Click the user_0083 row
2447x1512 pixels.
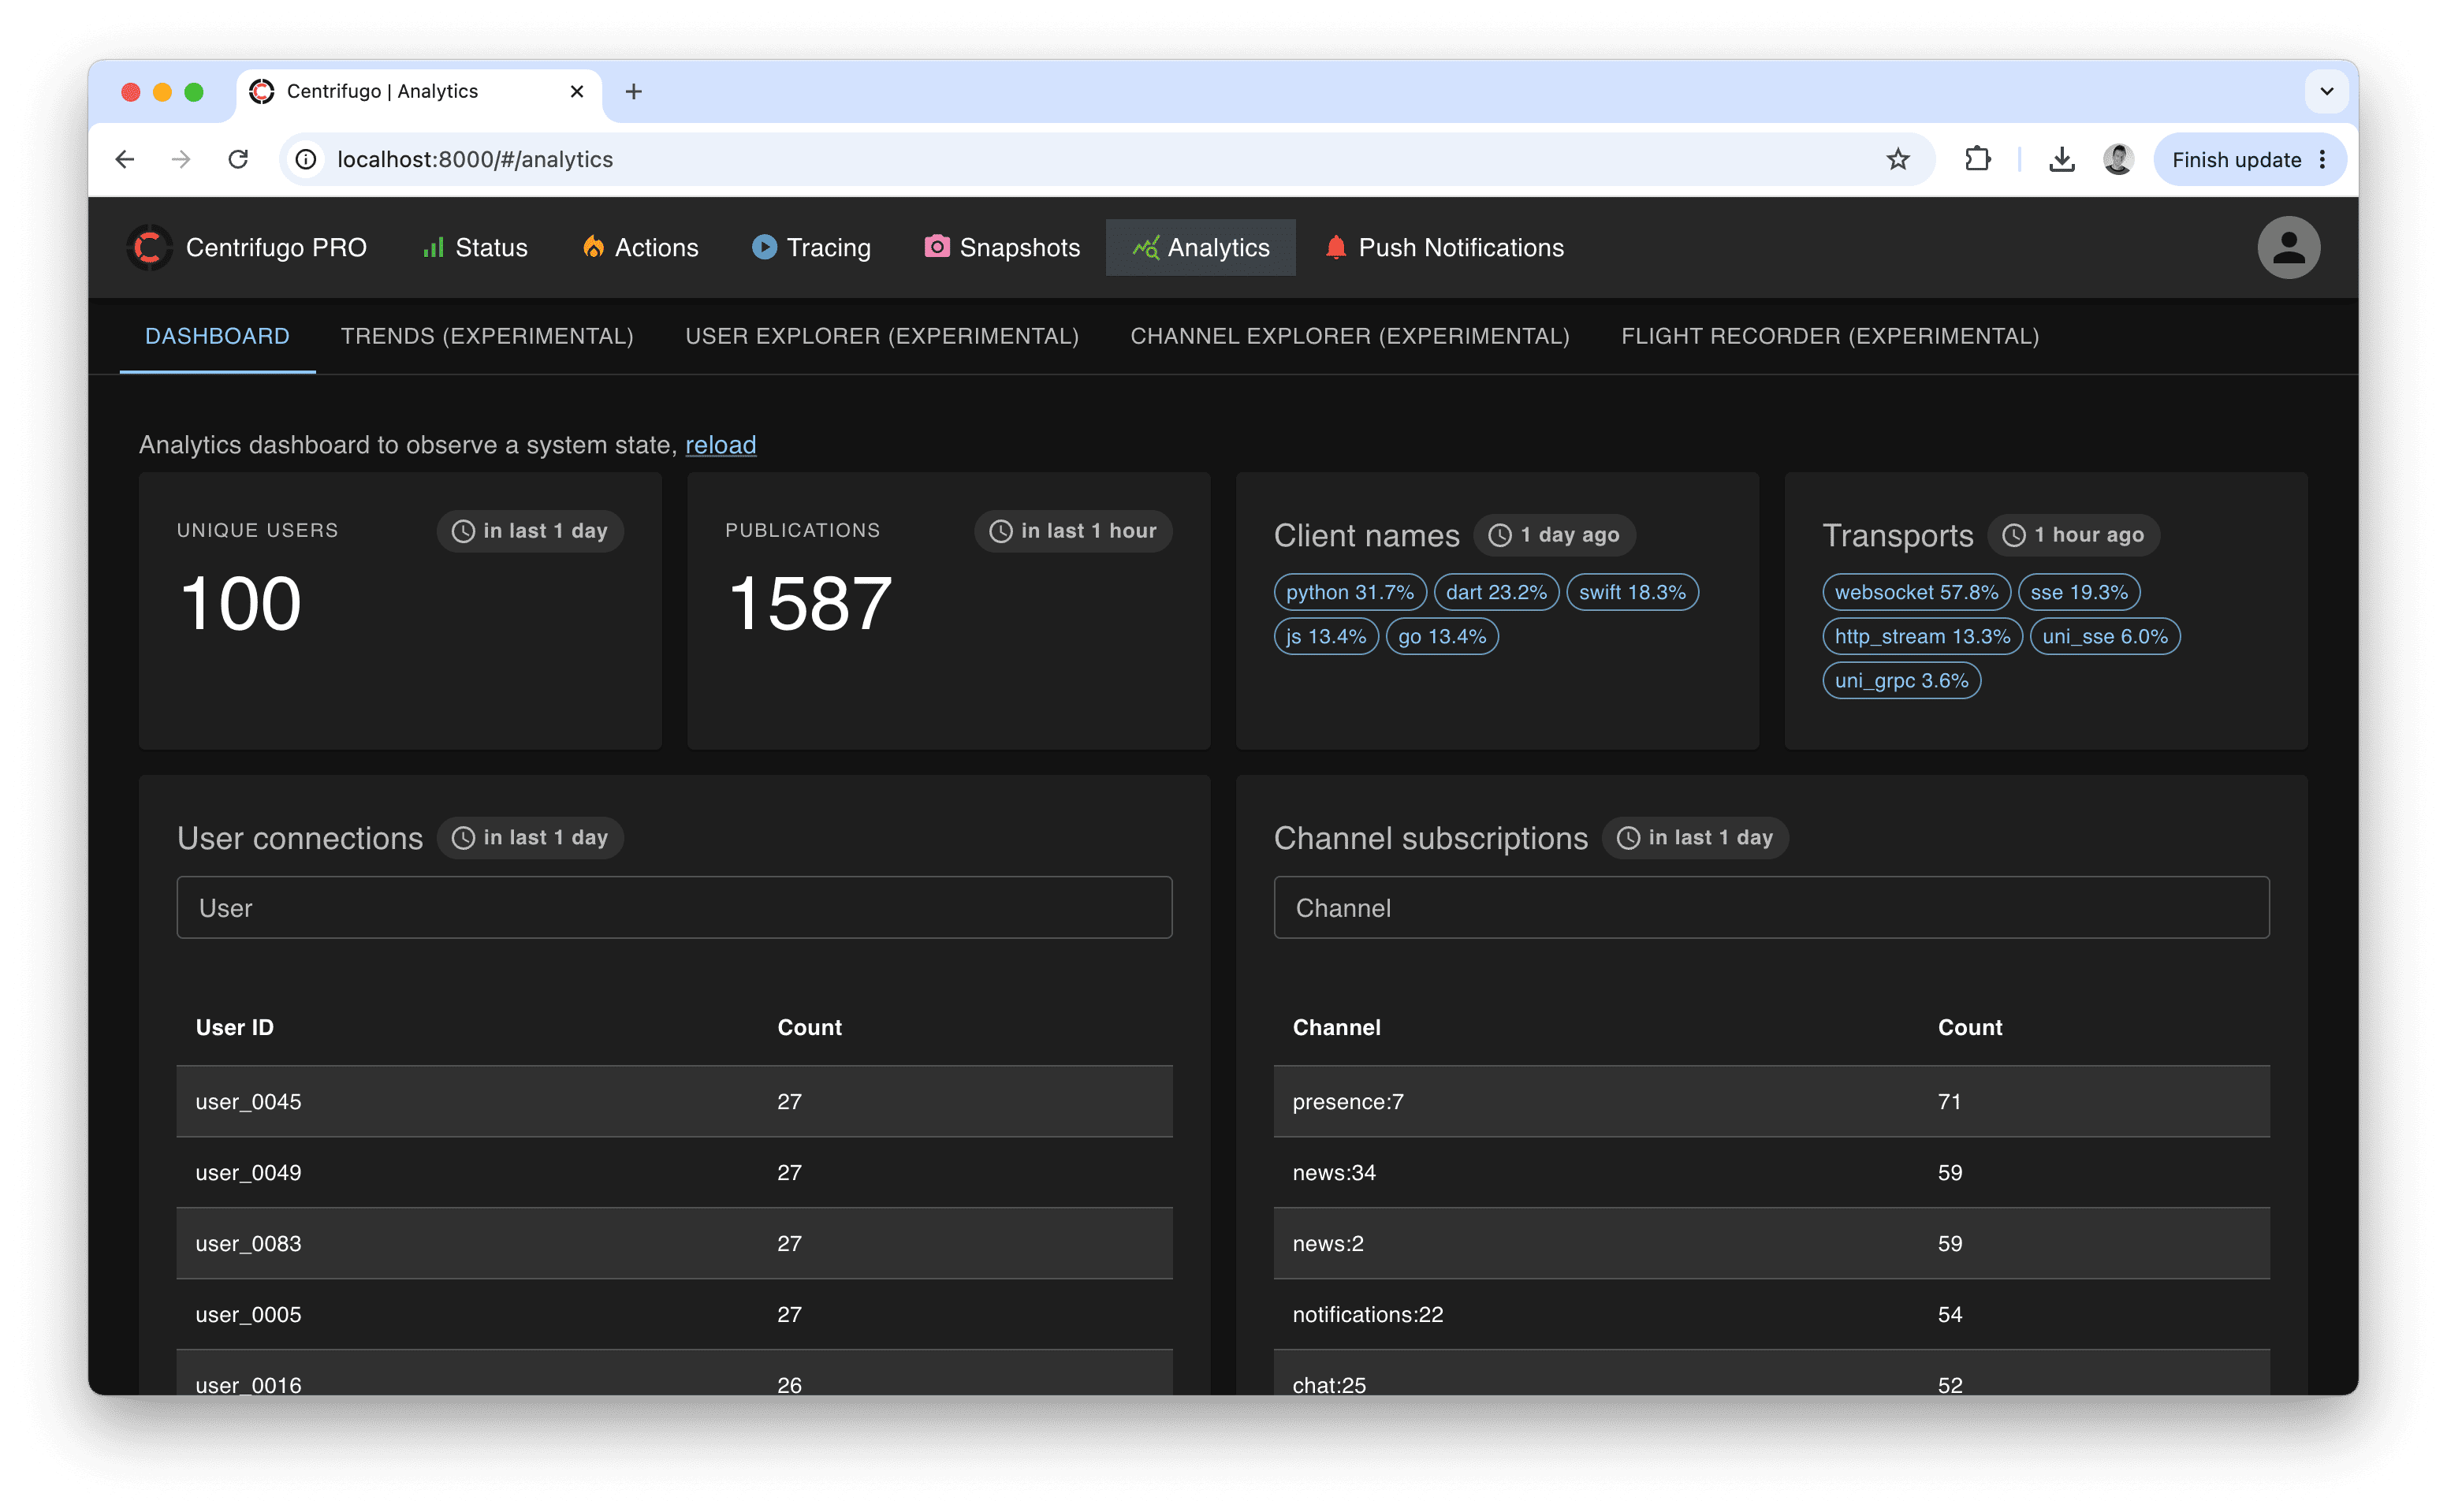(x=675, y=1243)
